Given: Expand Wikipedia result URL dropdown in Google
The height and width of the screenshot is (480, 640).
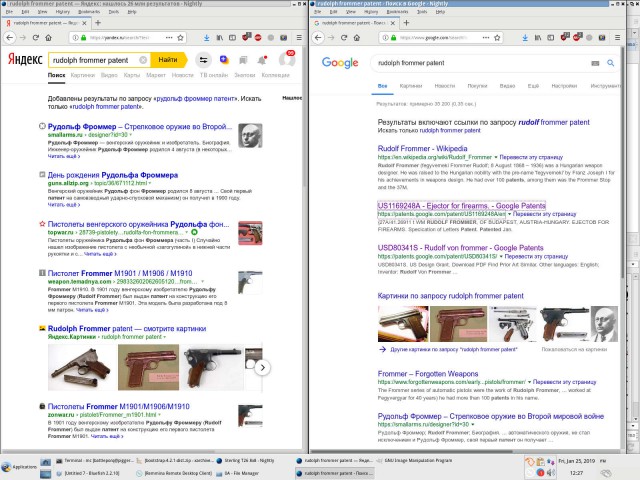Looking at the screenshot, I should click(496, 157).
